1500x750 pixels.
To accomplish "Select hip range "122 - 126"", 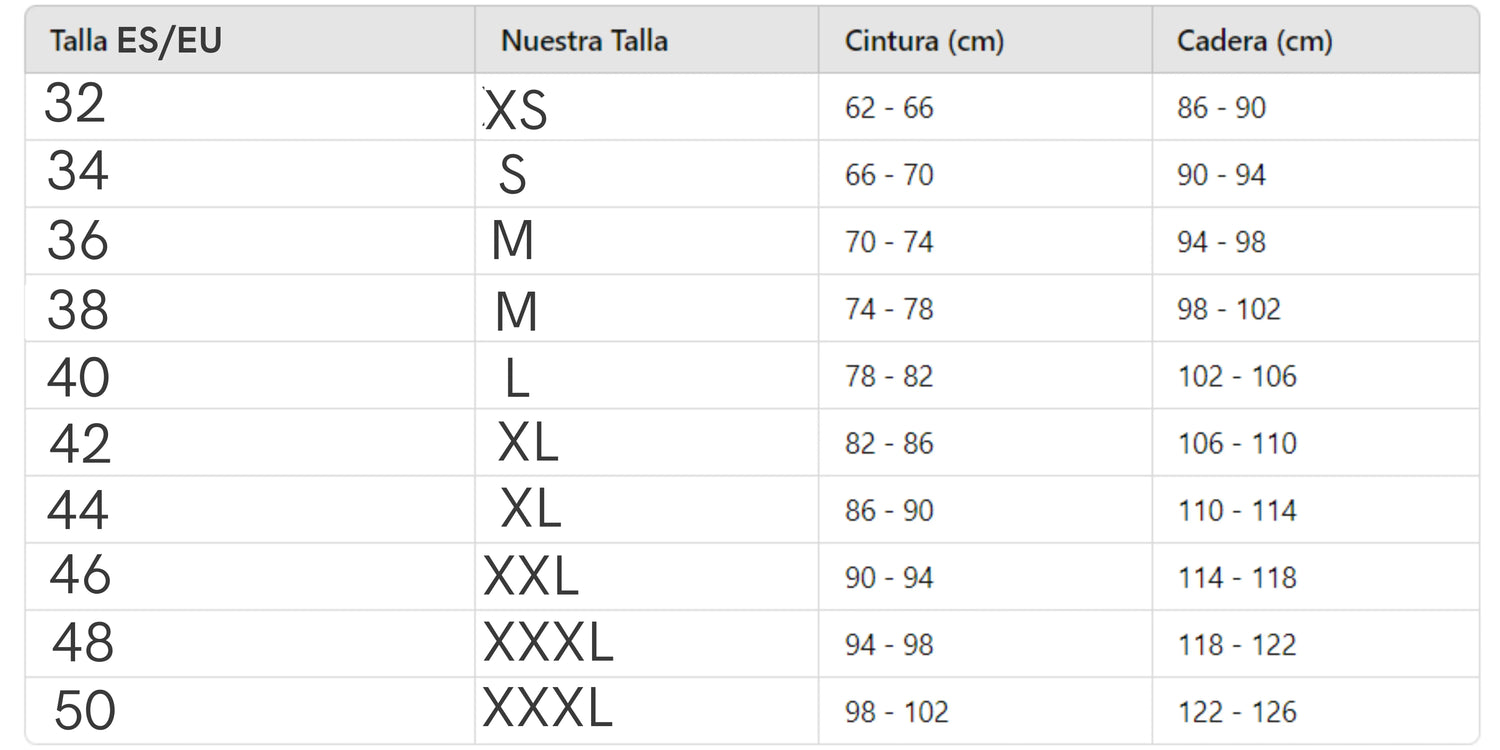I will tap(1236, 712).
